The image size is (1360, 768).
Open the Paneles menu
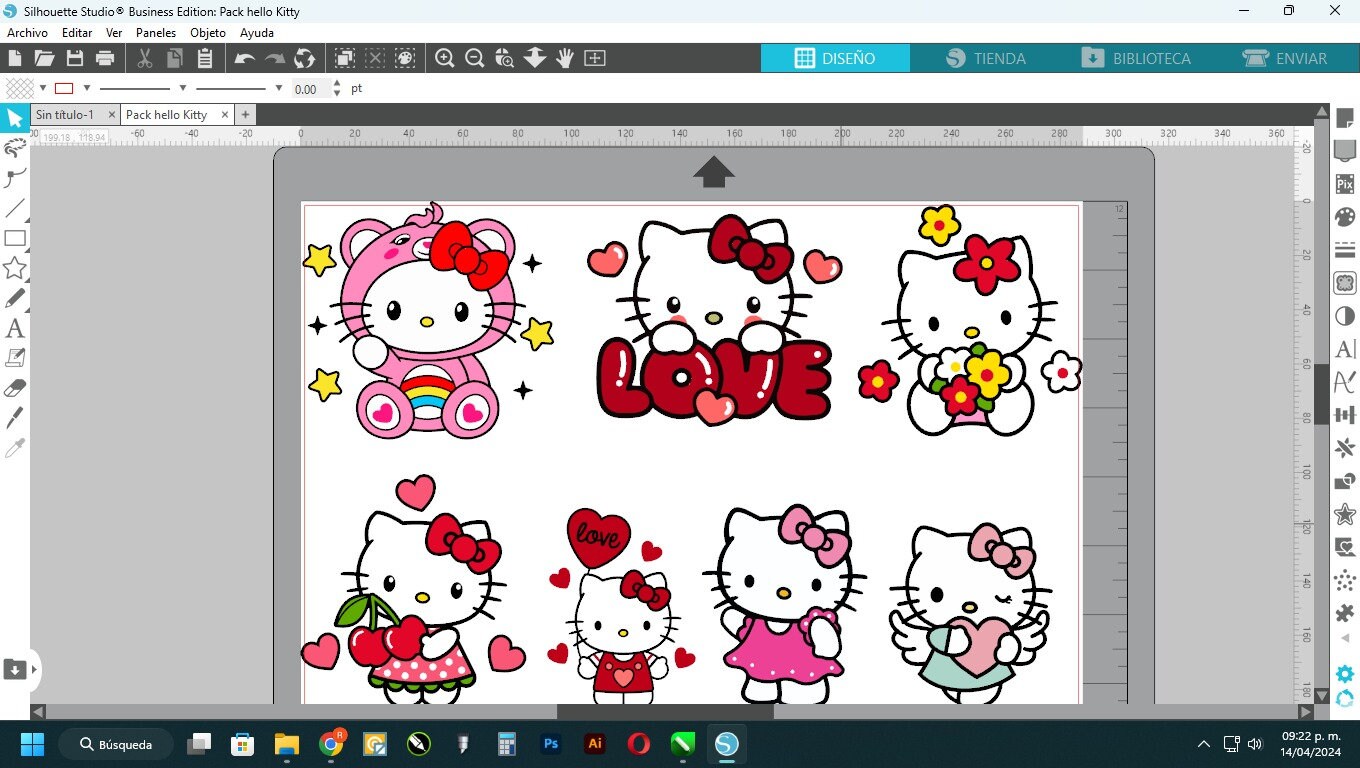point(156,32)
